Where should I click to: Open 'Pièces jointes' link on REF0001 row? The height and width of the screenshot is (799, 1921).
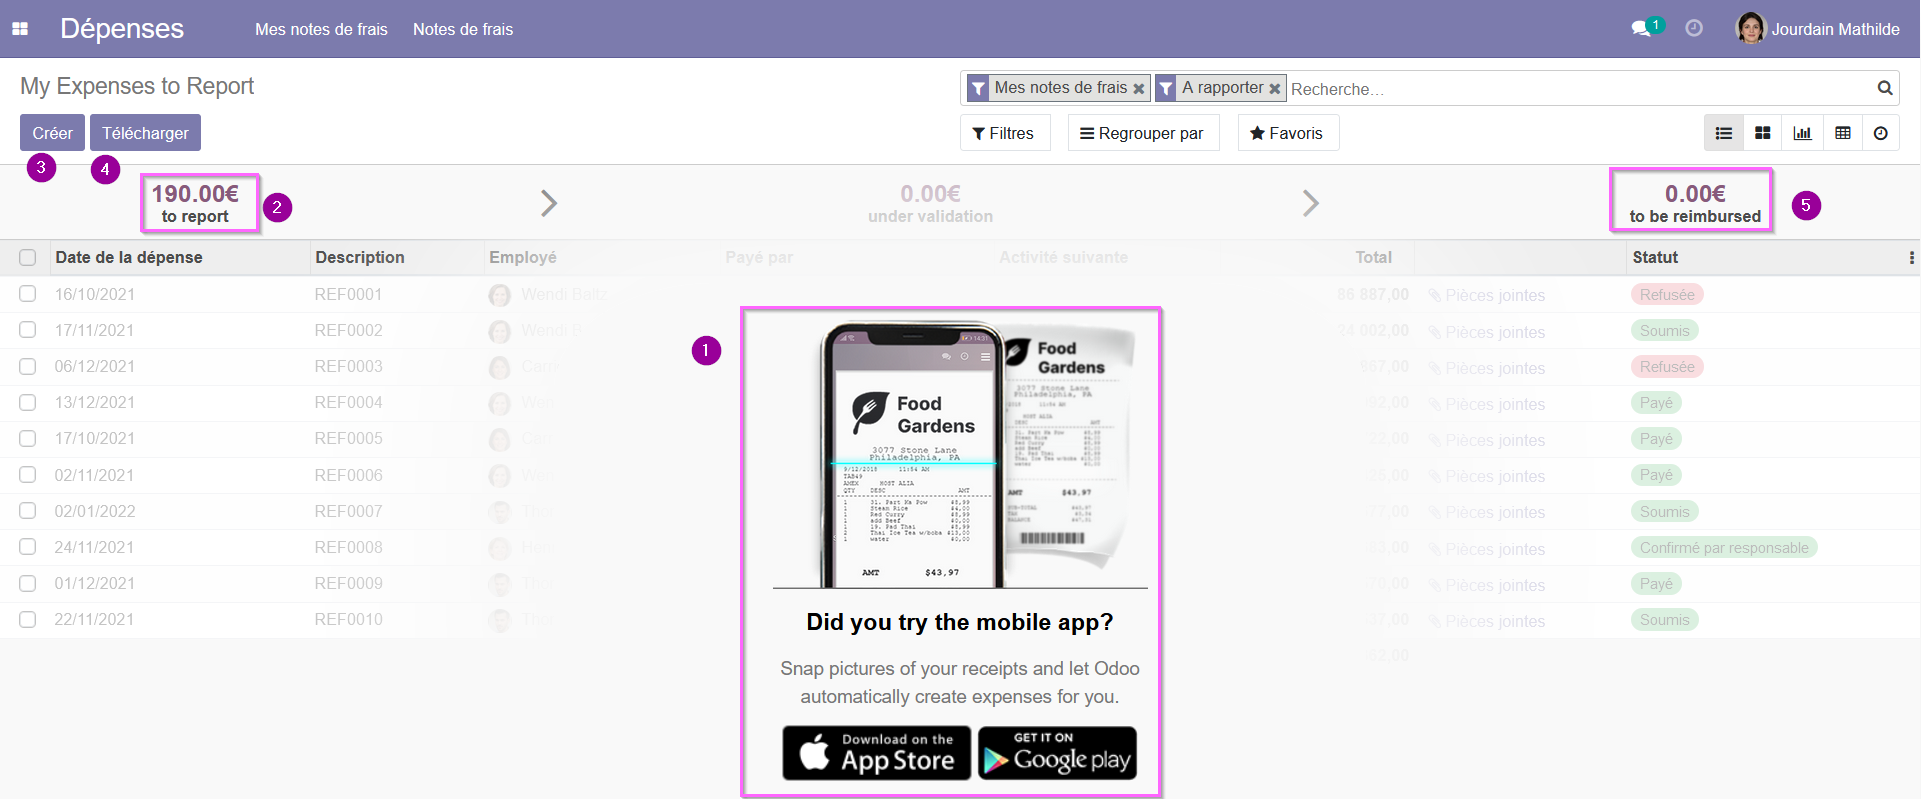(1487, 295)
